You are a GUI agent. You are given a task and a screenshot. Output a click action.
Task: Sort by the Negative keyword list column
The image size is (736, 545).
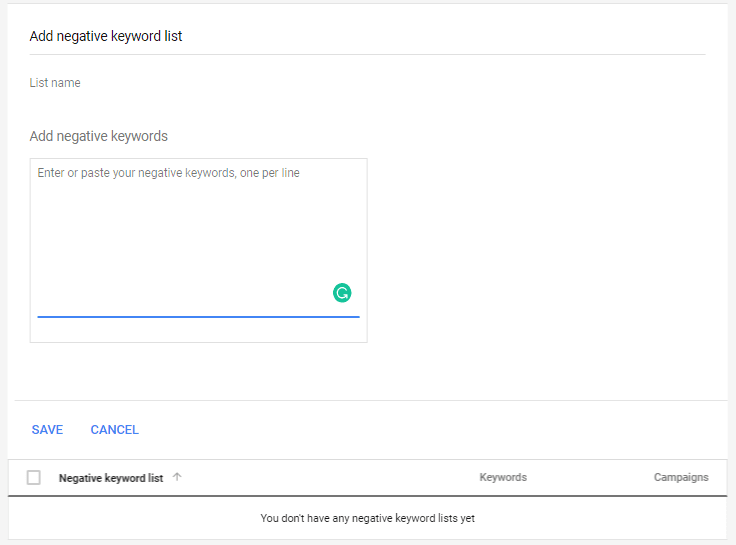[111, 478]
